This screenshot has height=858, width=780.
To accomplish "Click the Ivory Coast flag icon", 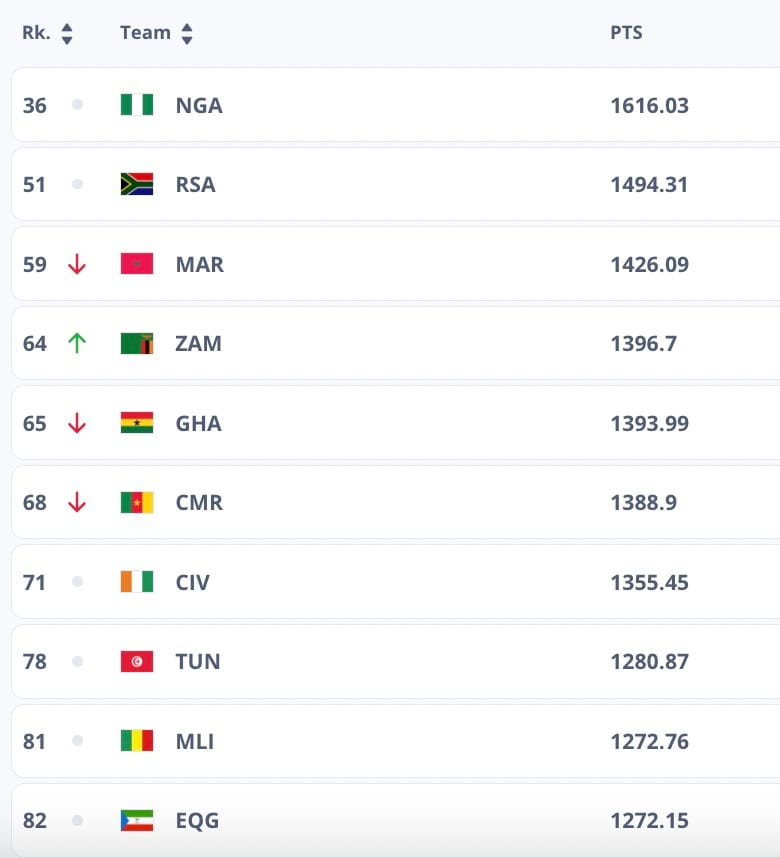I will [x=137, y=582].
